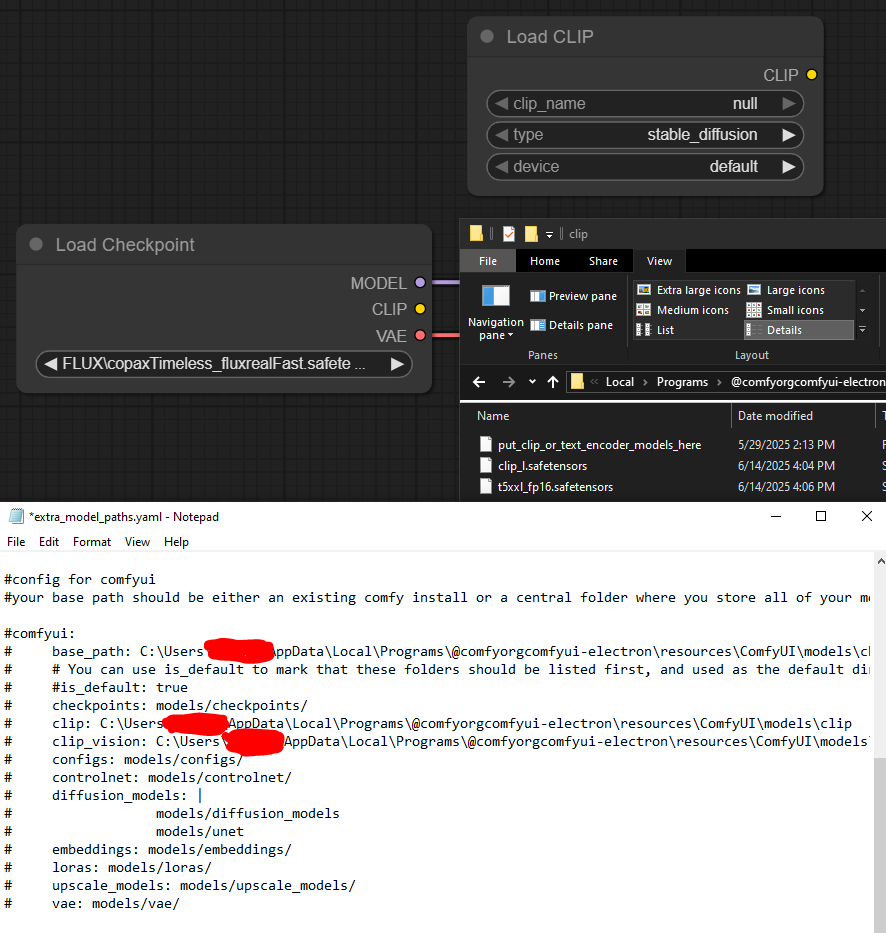Sort by Name column header
The height and width of the screenshot is (933, 886).
click(x=596, y=416)
